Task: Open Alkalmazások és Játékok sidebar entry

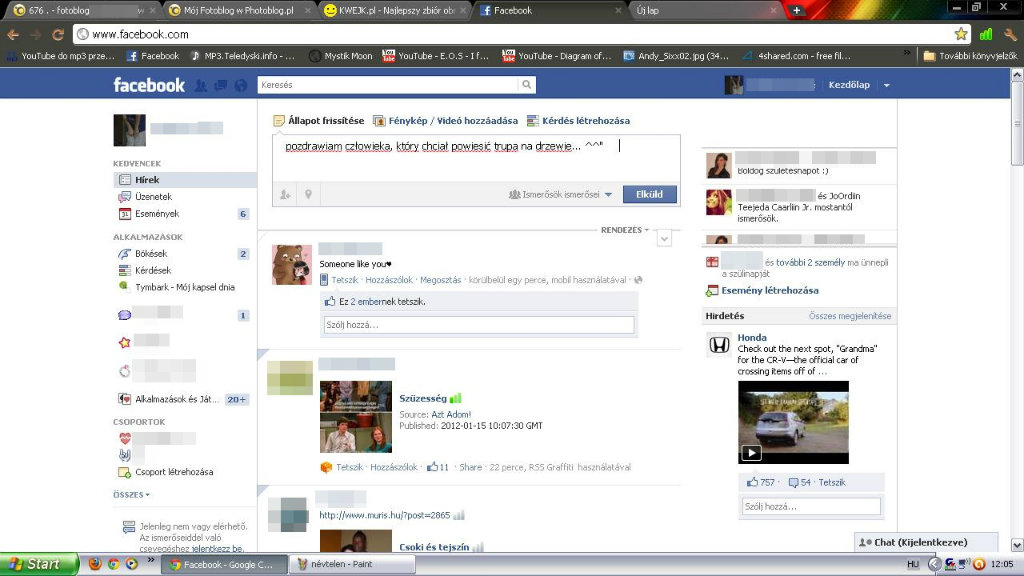Action: coord(176,399)
